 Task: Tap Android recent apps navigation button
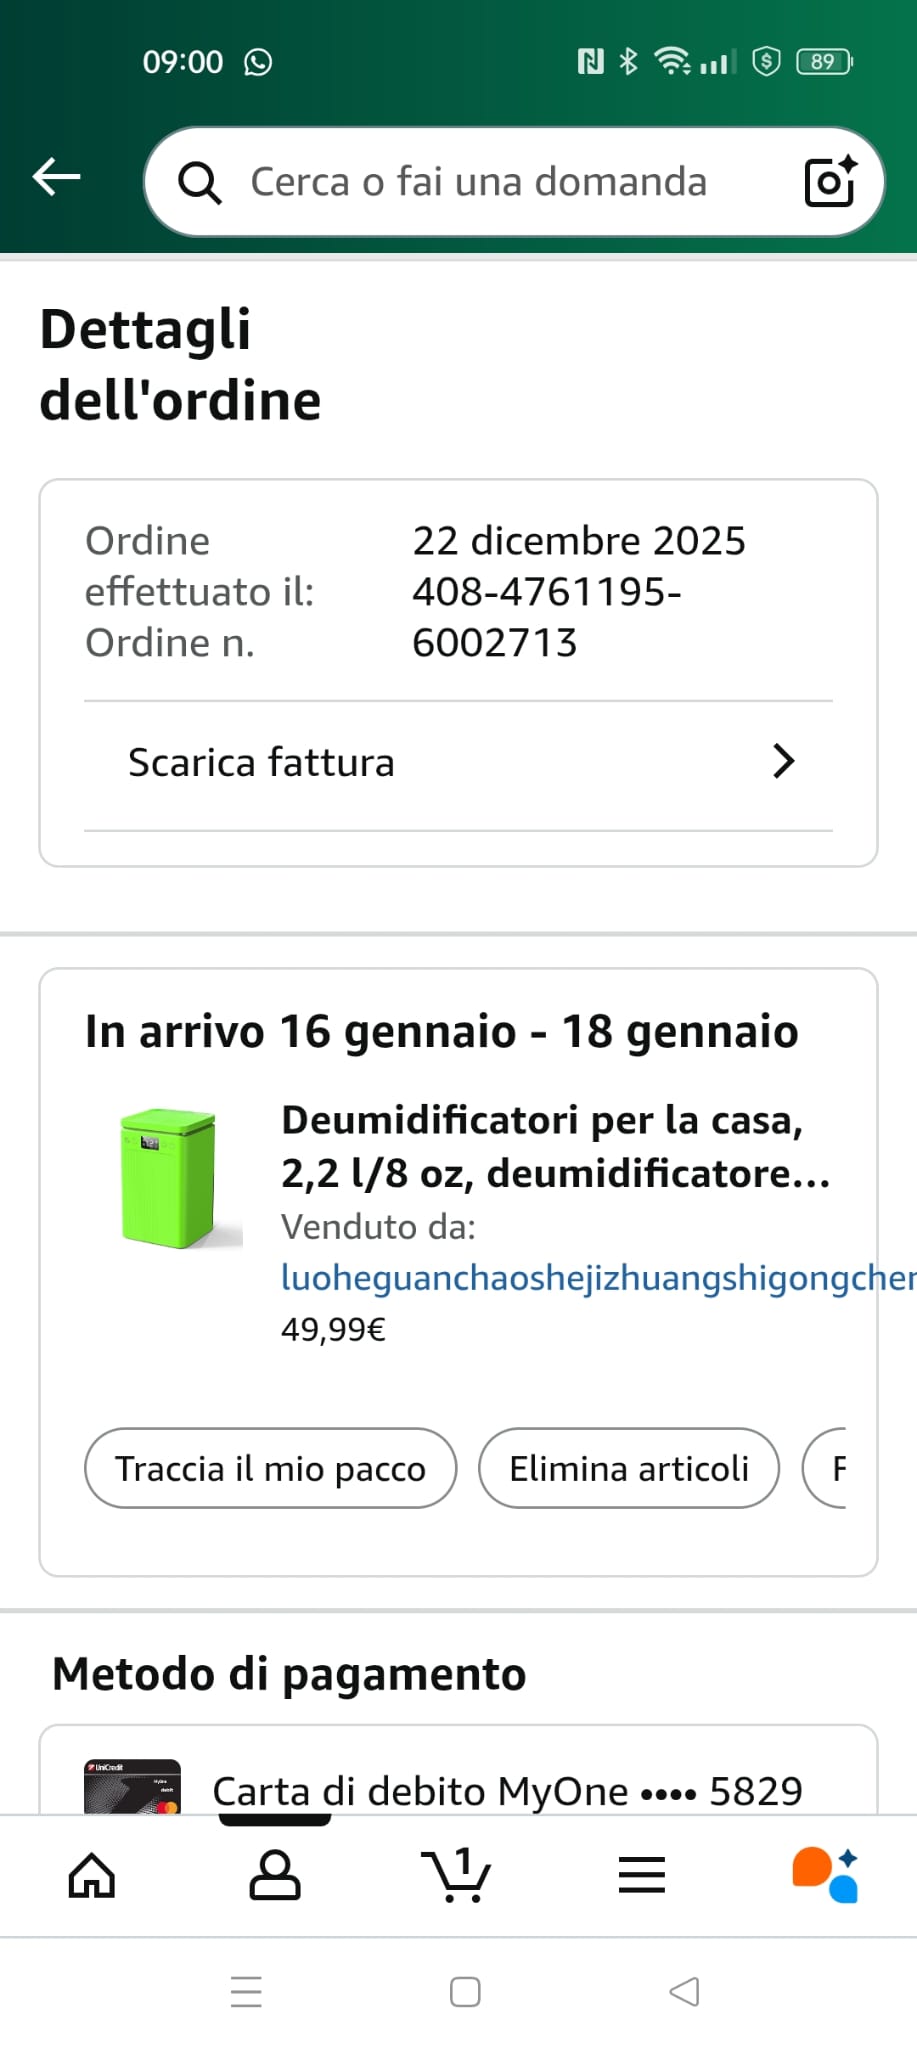(246, 1991)
